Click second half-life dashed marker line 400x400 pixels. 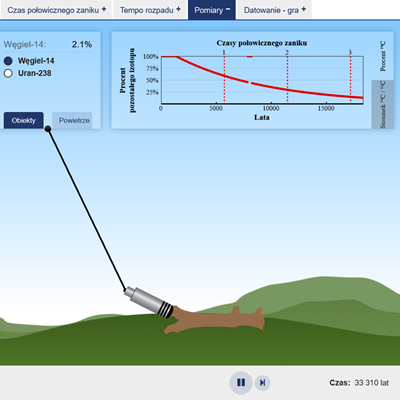(287, 79)
